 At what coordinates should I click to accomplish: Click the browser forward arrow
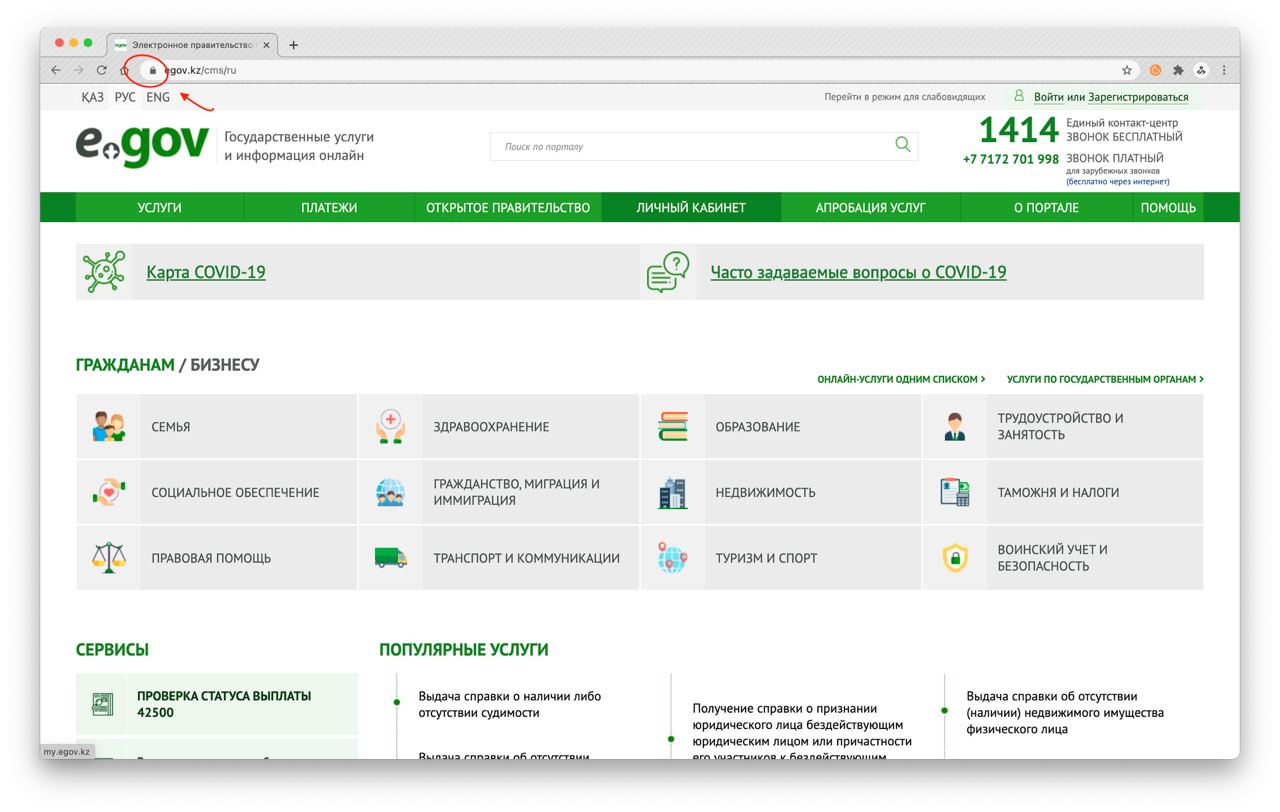(79, 70)
